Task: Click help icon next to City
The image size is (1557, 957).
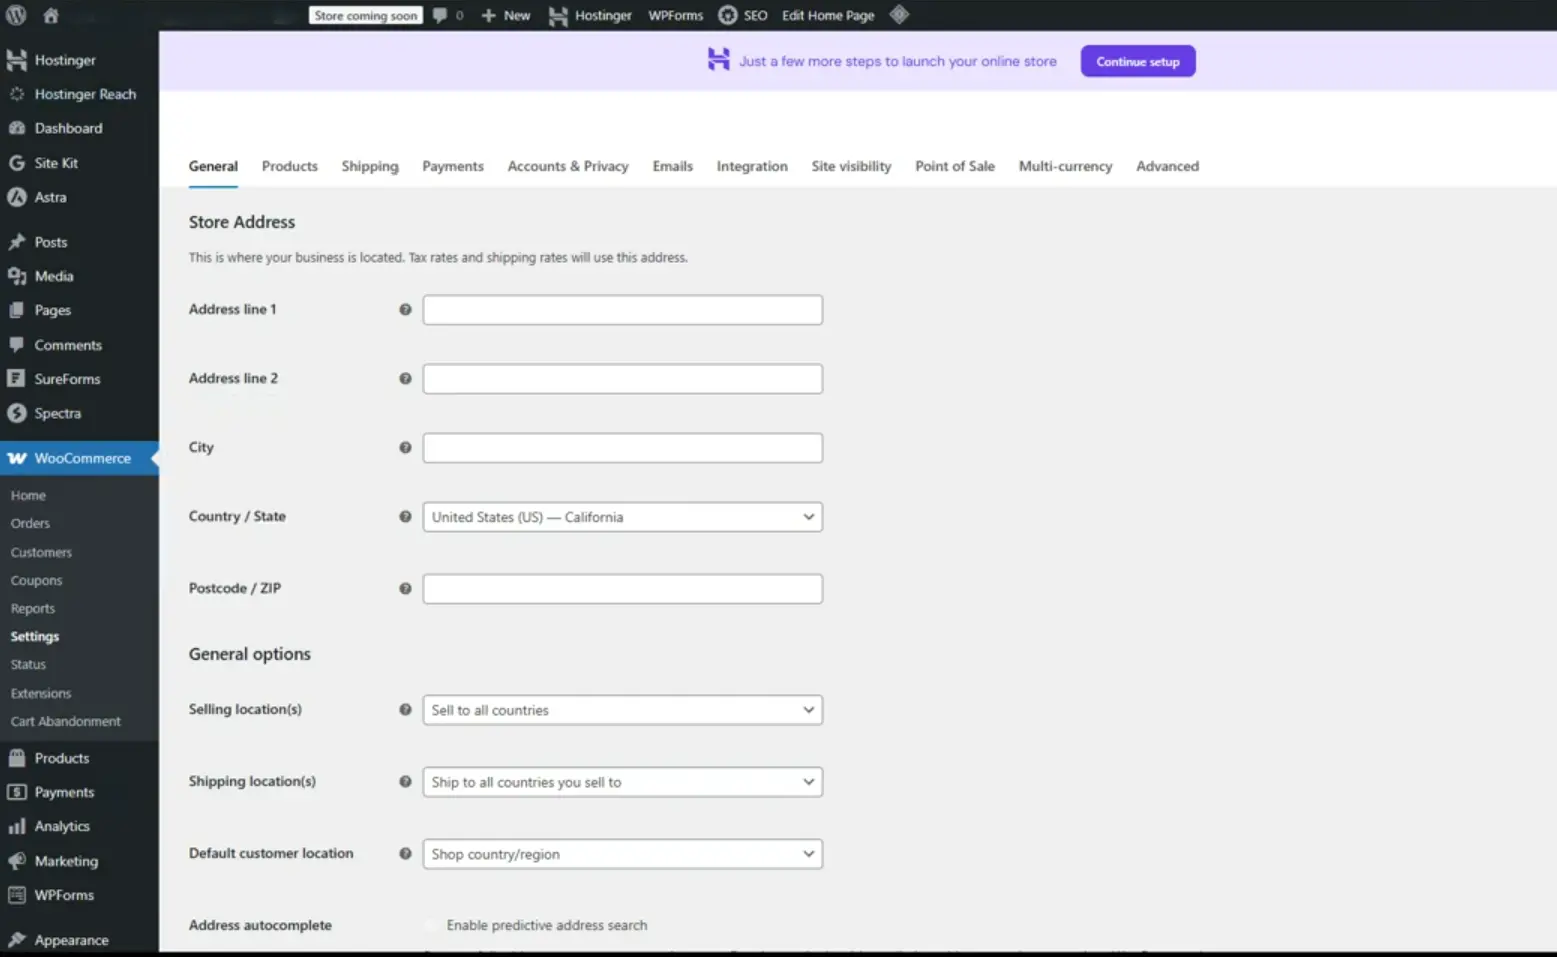Action: (x=405, y=448)
